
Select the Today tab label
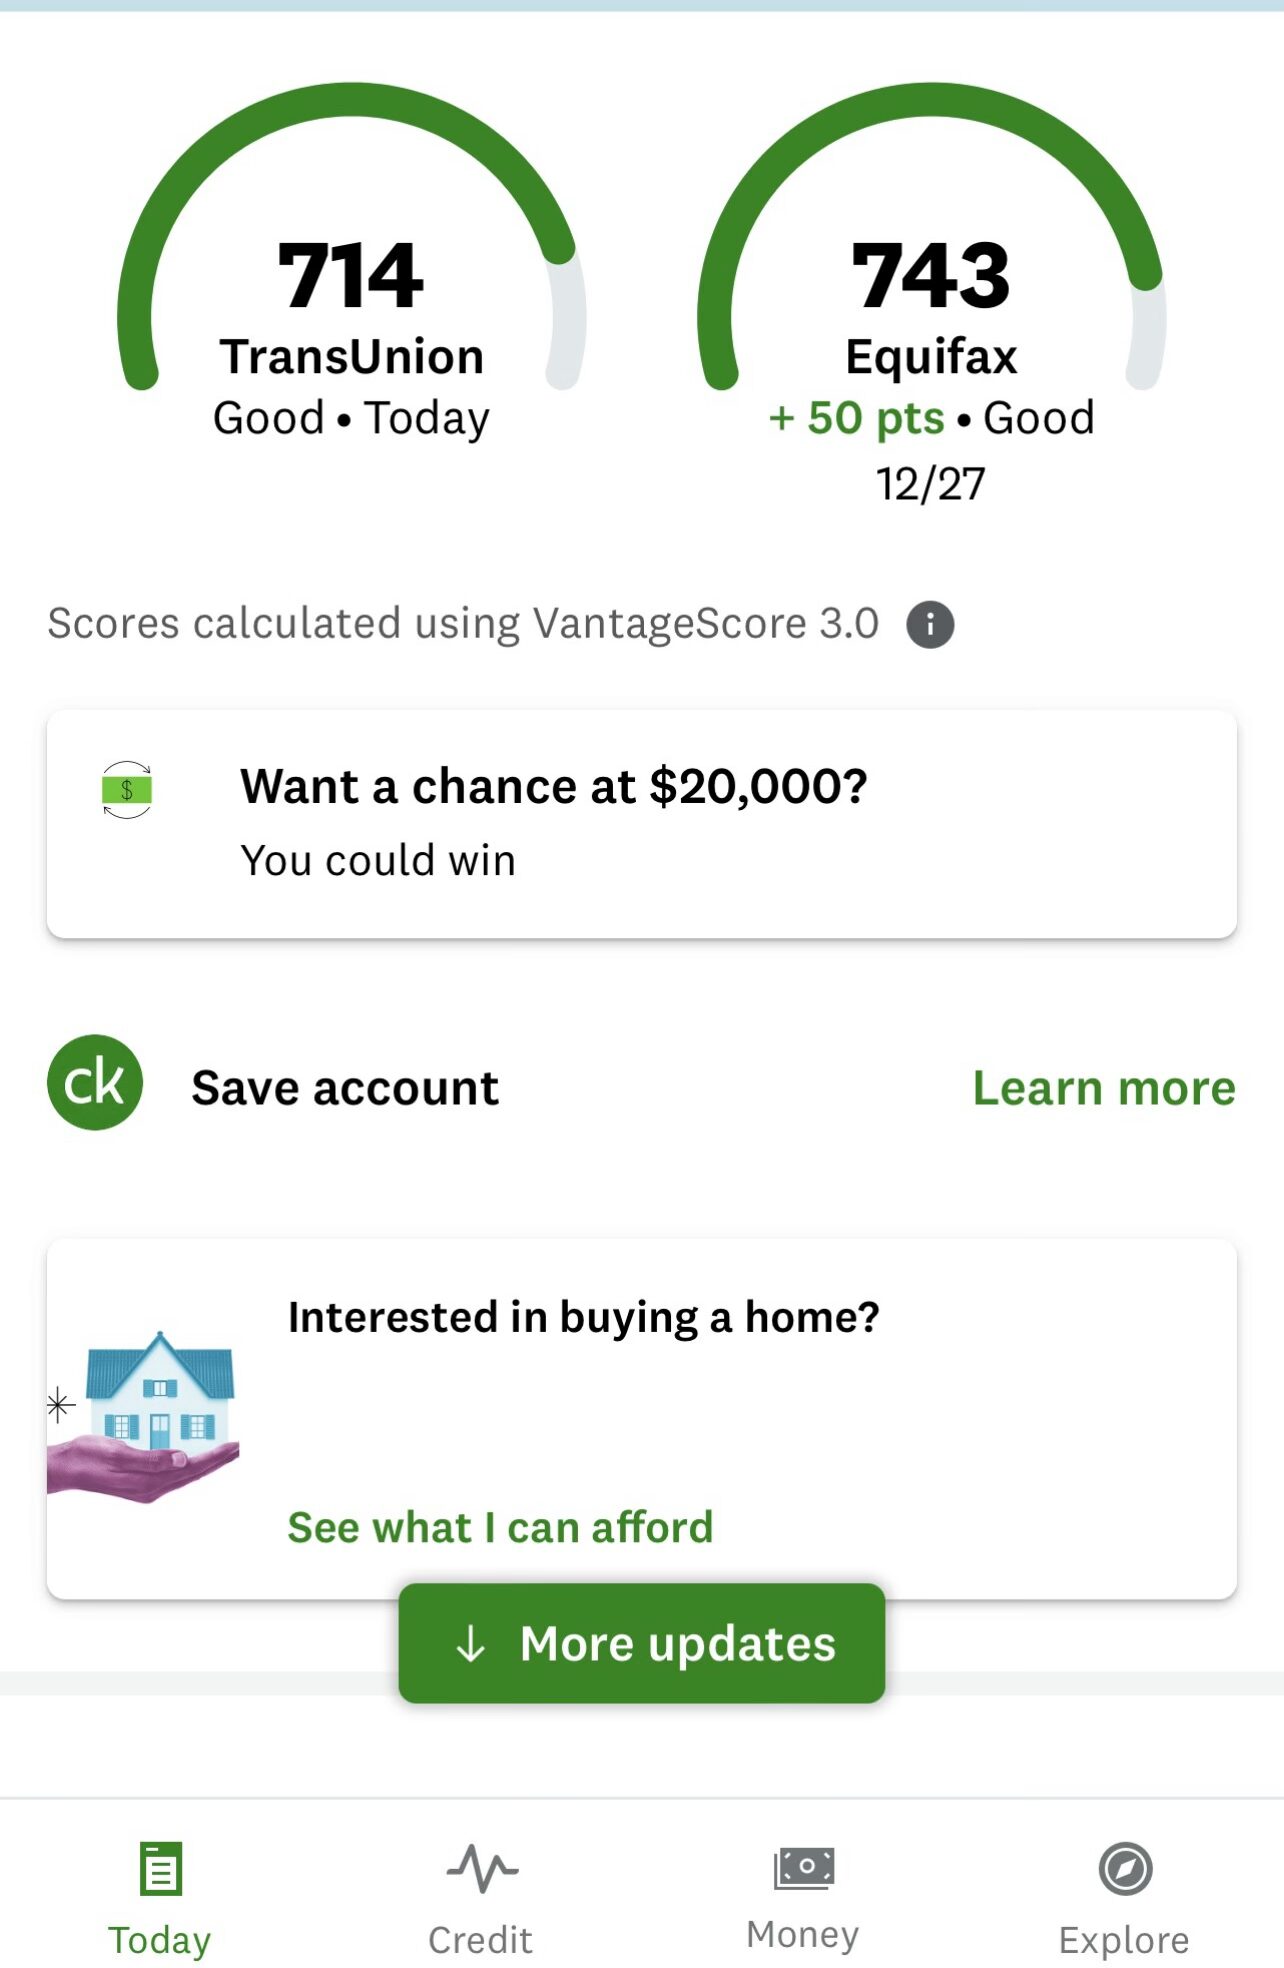[x=160, y=1940]
